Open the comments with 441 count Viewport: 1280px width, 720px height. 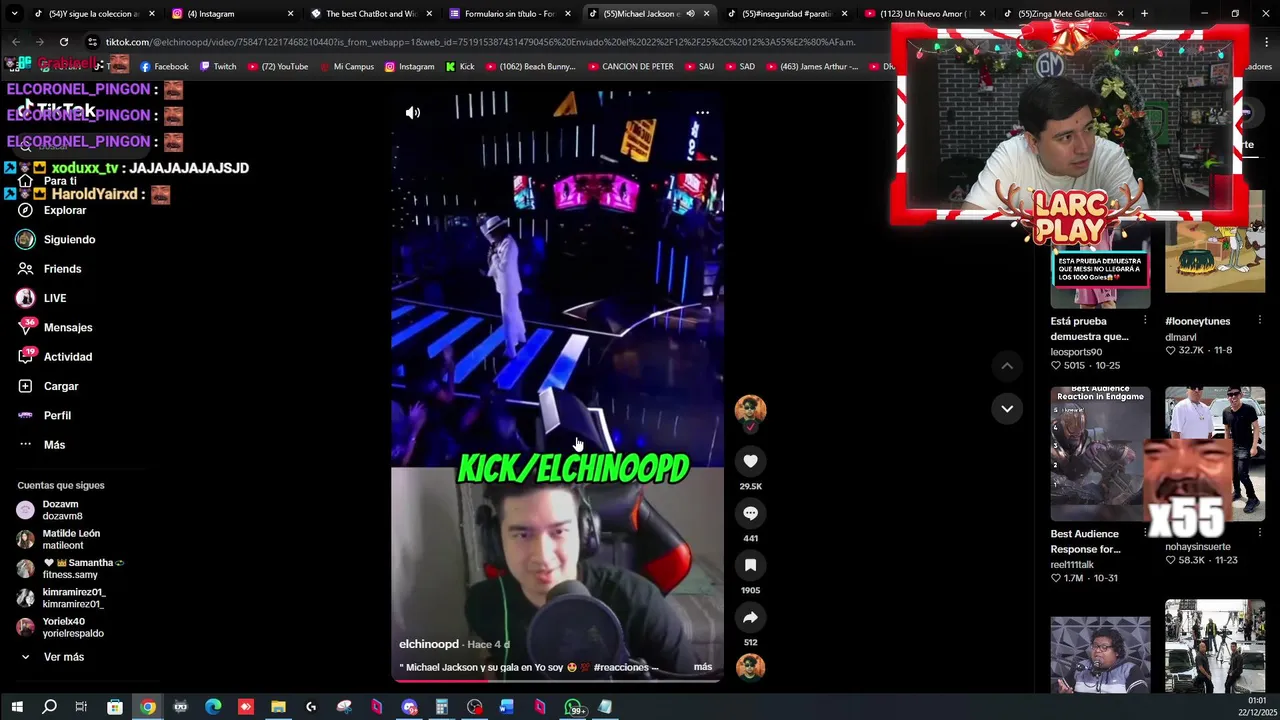click(750, 513)
